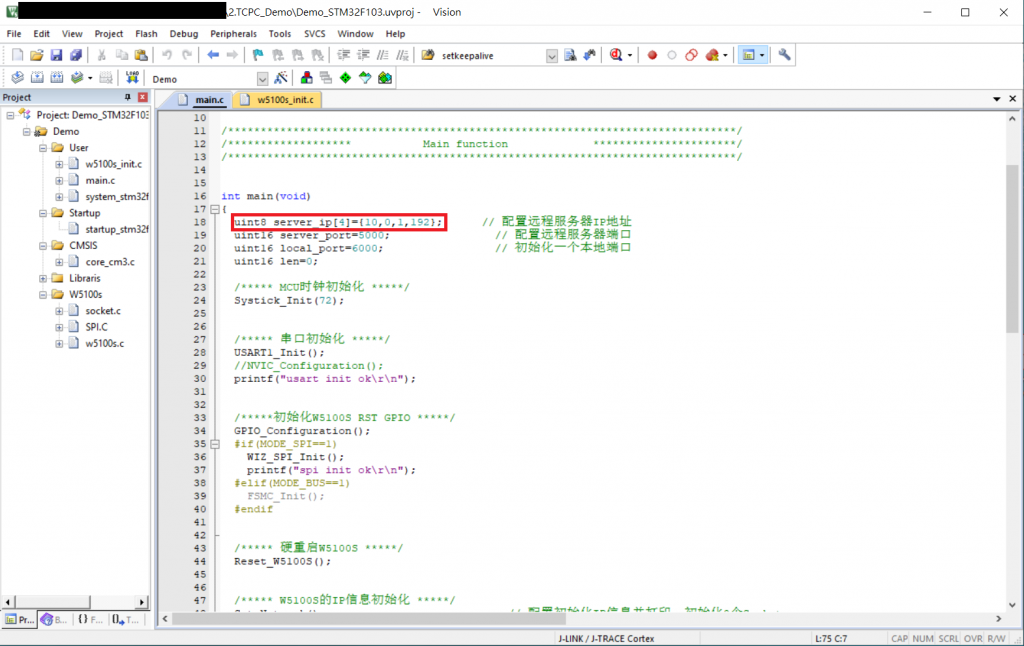Collapse the User folder in project tree

[43, 148]
